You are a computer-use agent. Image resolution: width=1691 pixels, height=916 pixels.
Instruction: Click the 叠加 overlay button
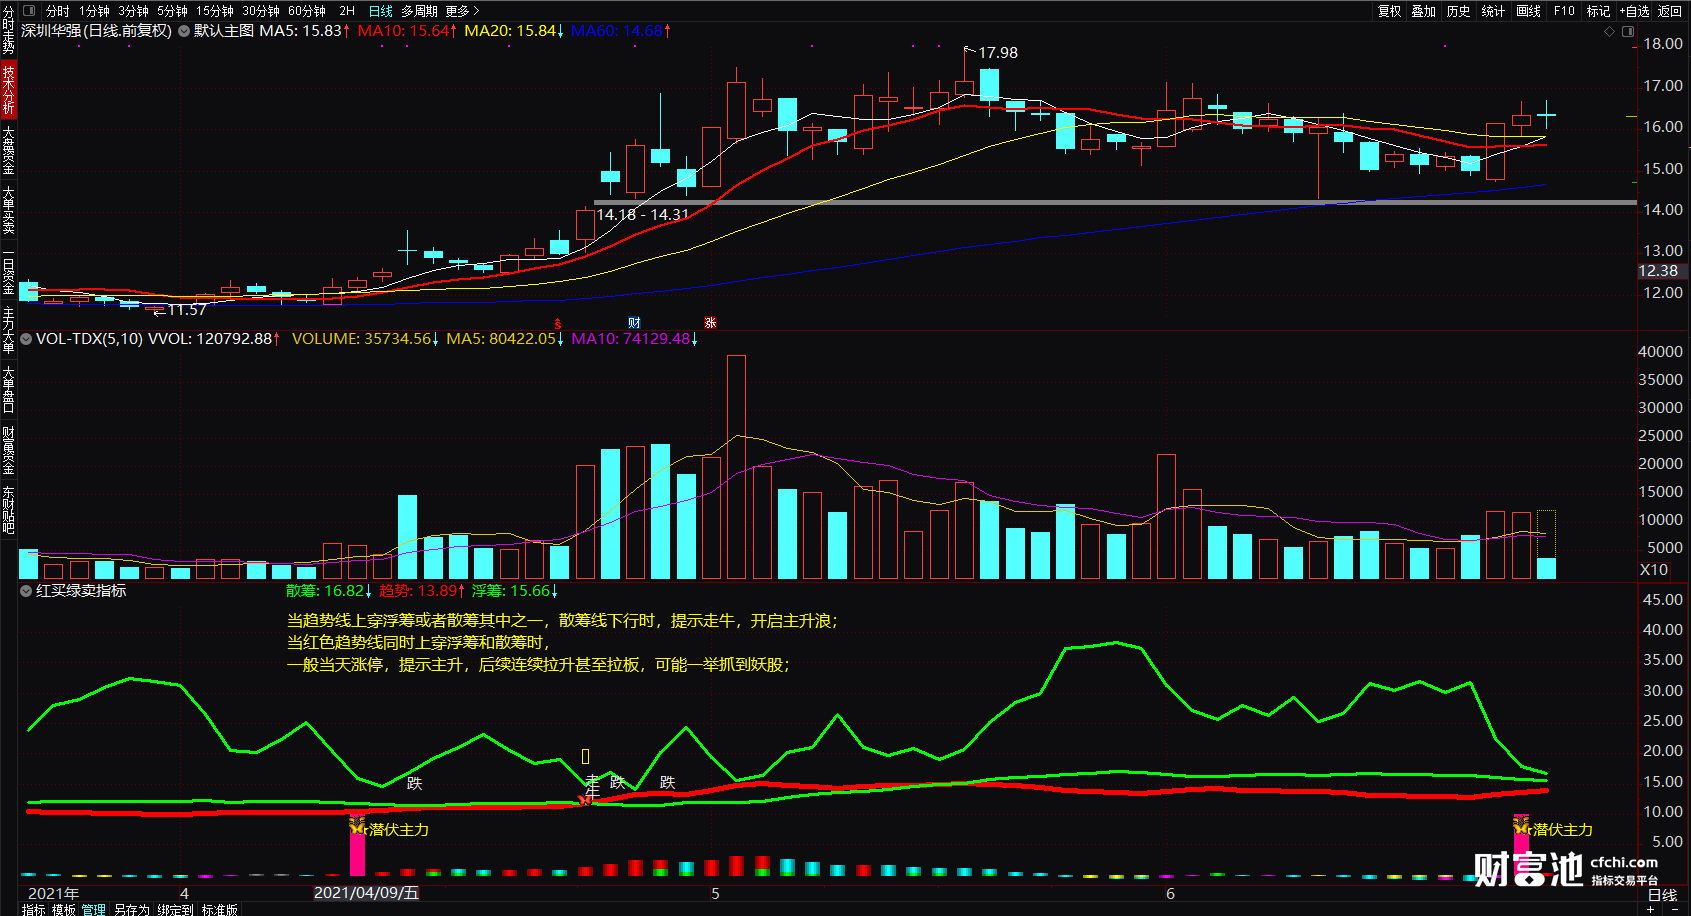tap(1424, 11)
